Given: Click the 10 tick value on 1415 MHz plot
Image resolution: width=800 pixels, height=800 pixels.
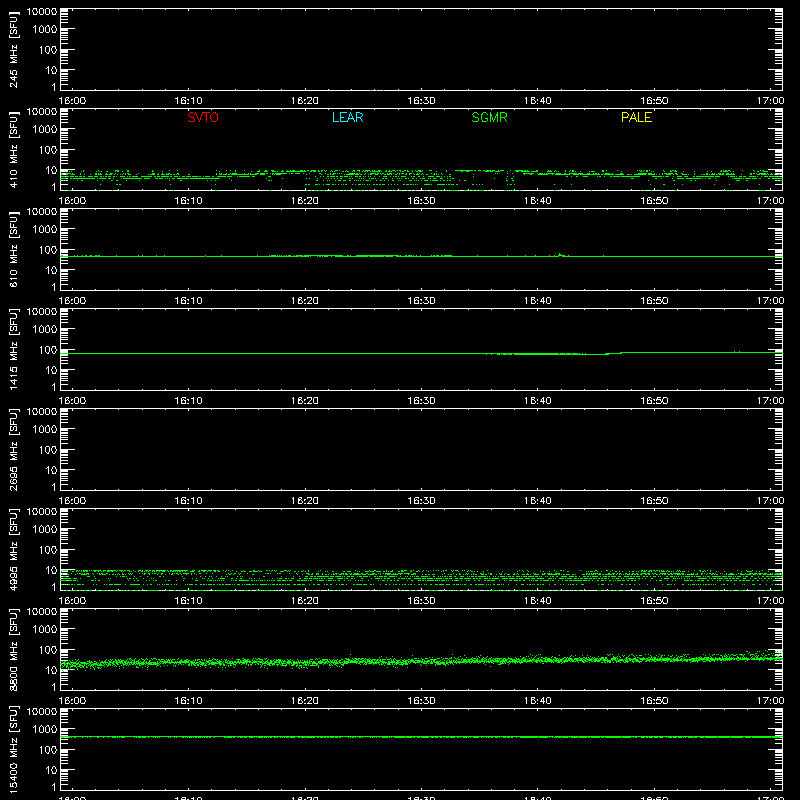Looking at the screenshot, I should [51, 370].
